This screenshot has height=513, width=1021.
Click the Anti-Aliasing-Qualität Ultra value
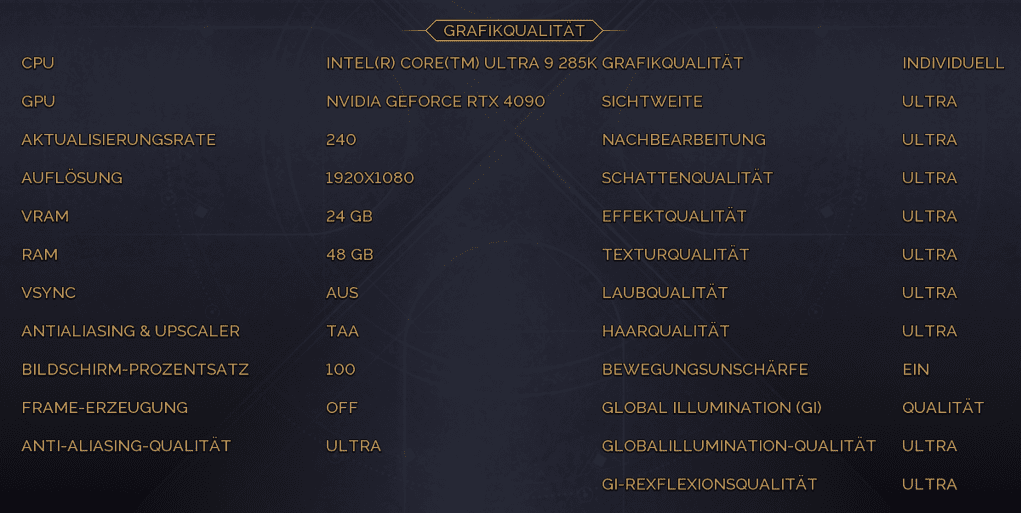pyautogui.click(x=353, y=446)
